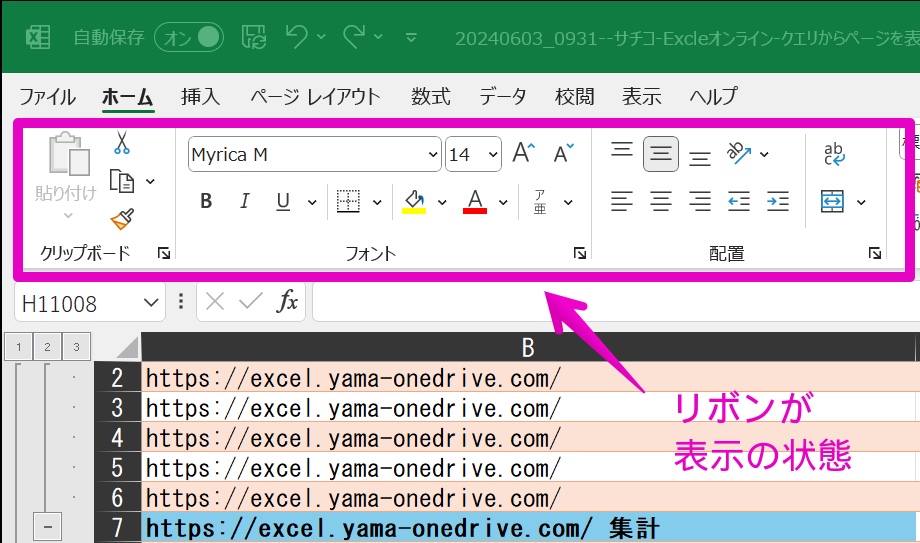The image size is (920, 543).
Task: Click the text Orientation icon
Action: pos(738,153)
